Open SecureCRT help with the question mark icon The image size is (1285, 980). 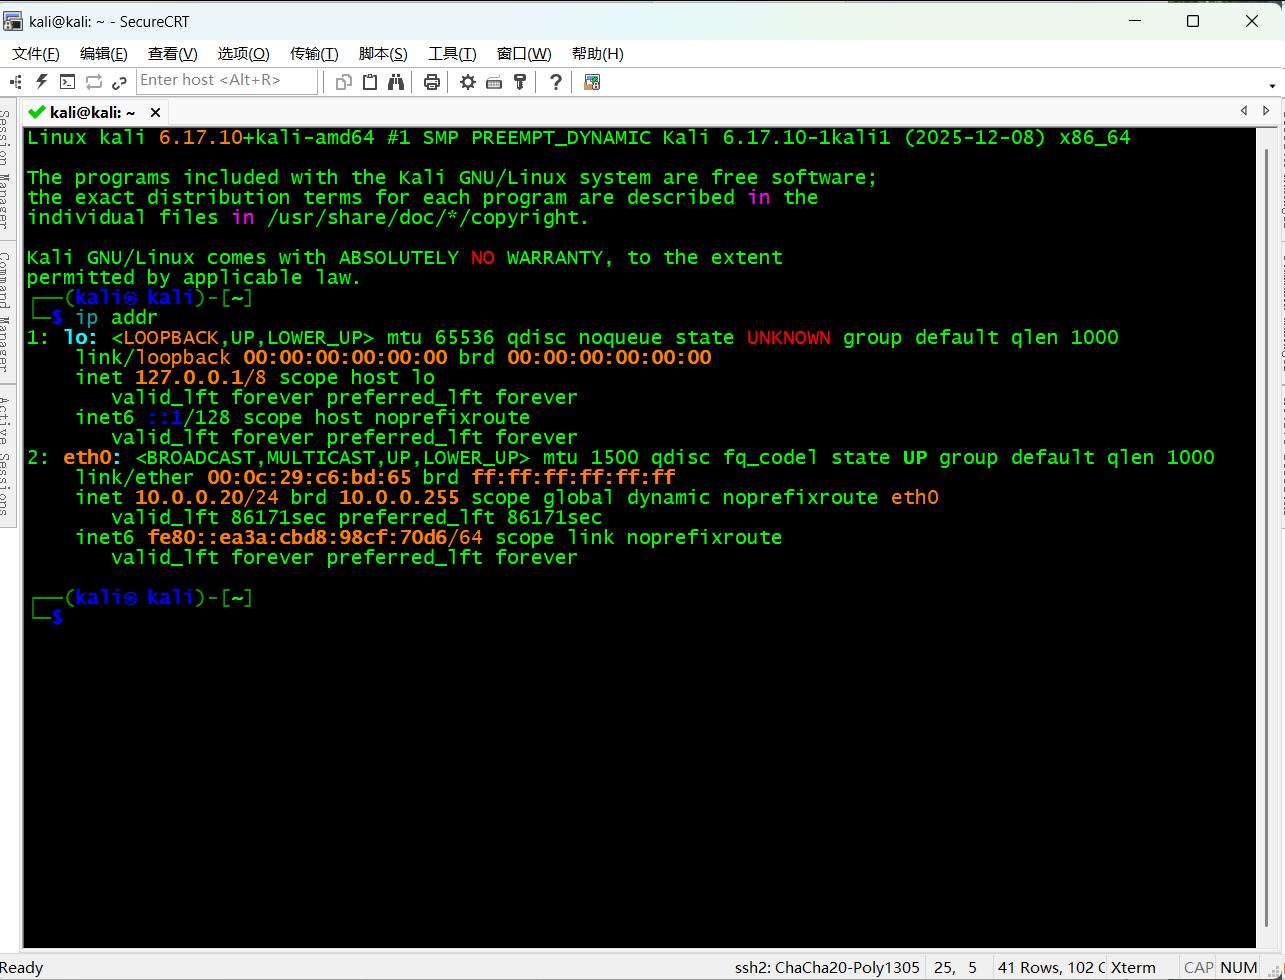(555, 81)
